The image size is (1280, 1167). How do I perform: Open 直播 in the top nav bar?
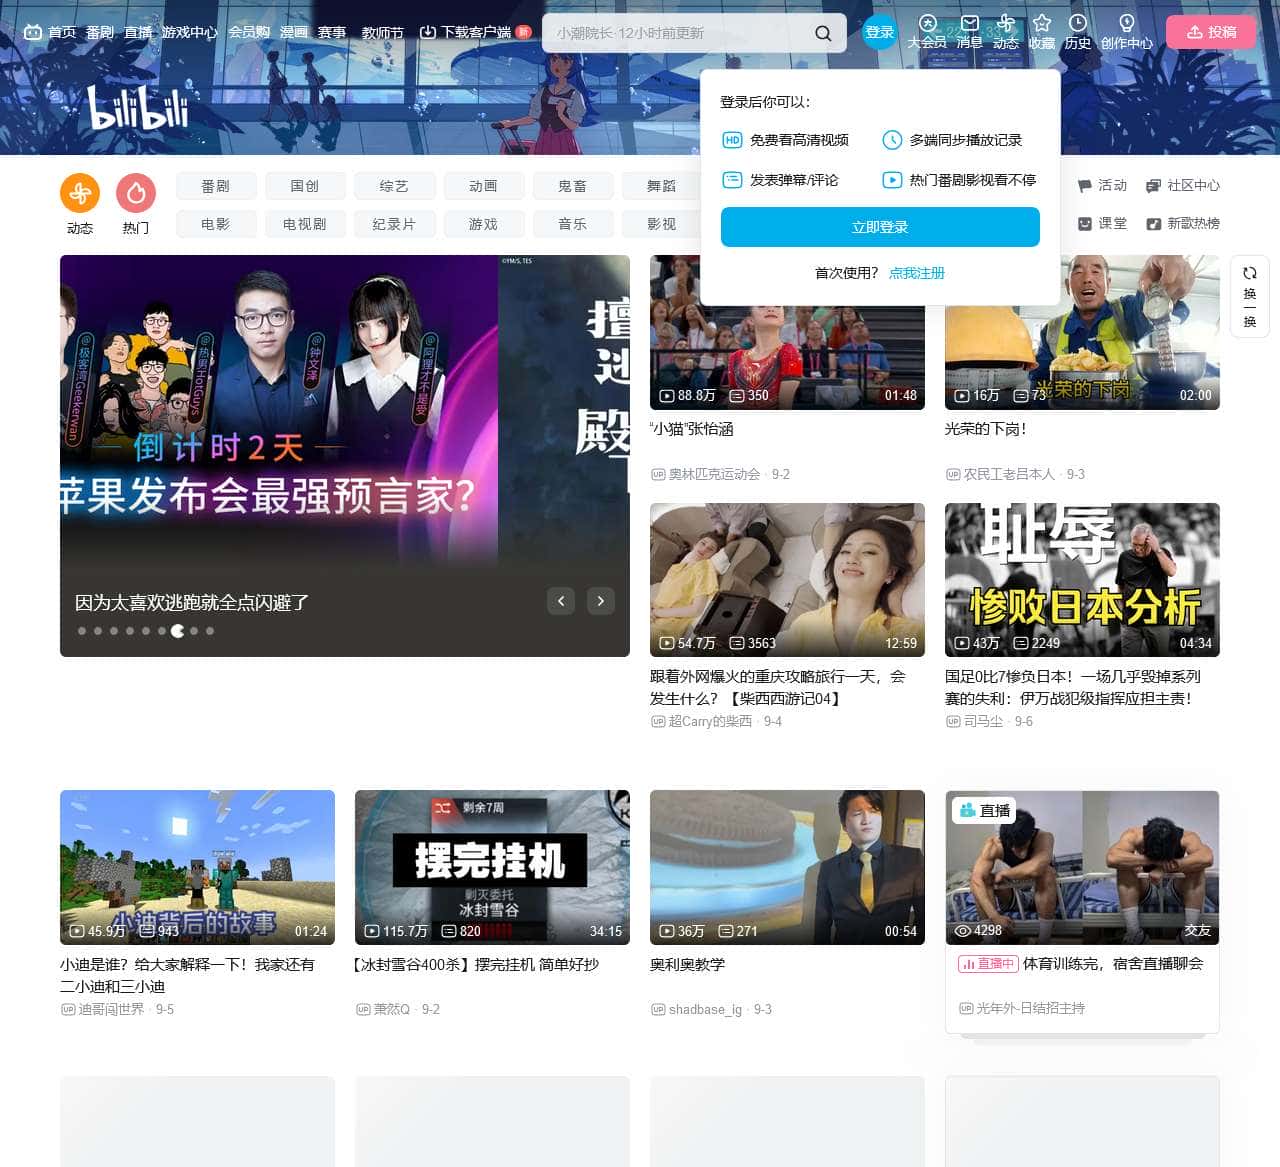138,32
